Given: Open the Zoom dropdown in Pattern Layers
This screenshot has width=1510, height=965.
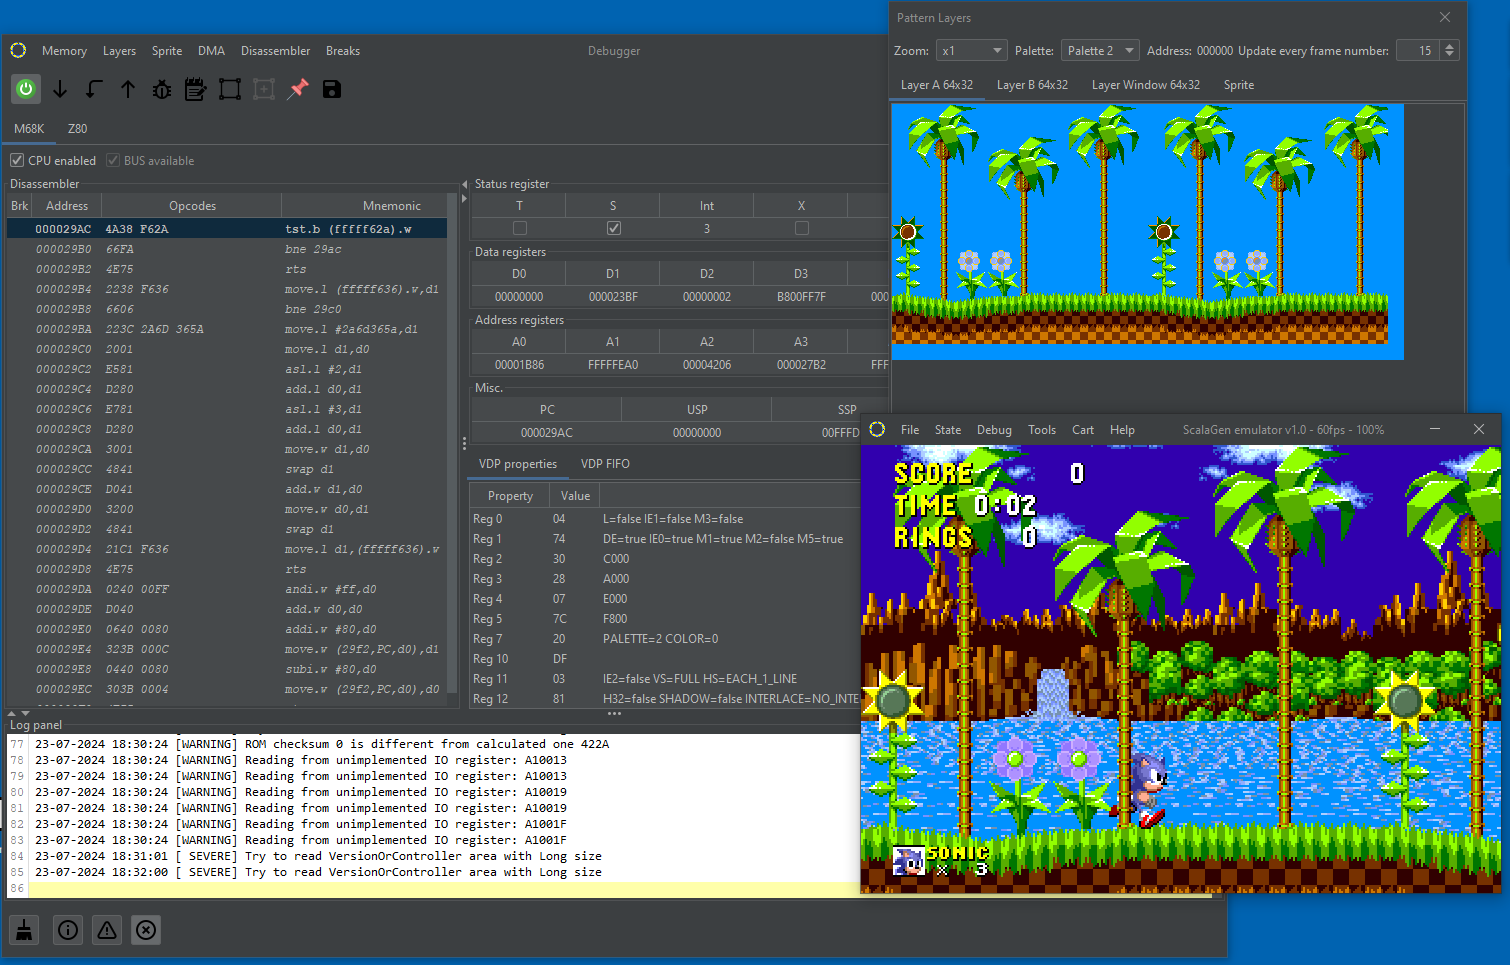Looking at the screenshot, I should [972, 50].
